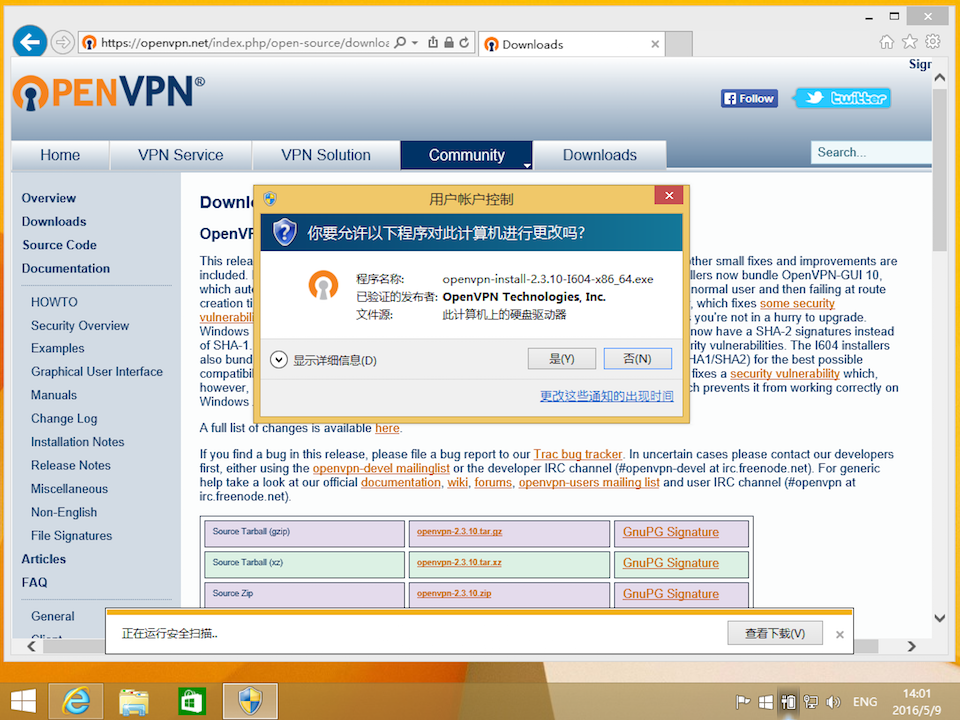Switch to the Downloads browser tab

tap(571, 44)
